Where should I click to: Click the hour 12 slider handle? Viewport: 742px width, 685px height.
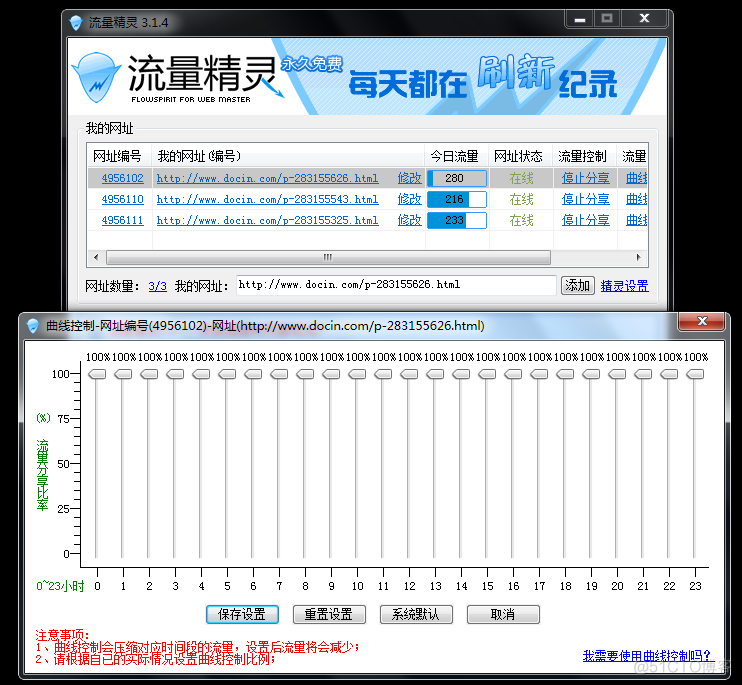tap(409, 374)
